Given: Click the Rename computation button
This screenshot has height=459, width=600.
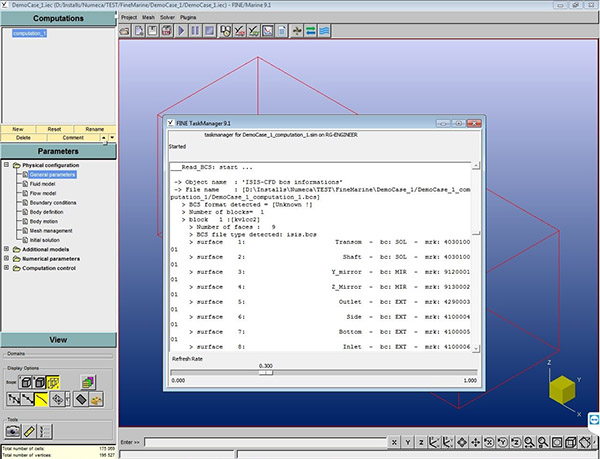Looking at the screenshot, I should [x=93, y=129].
